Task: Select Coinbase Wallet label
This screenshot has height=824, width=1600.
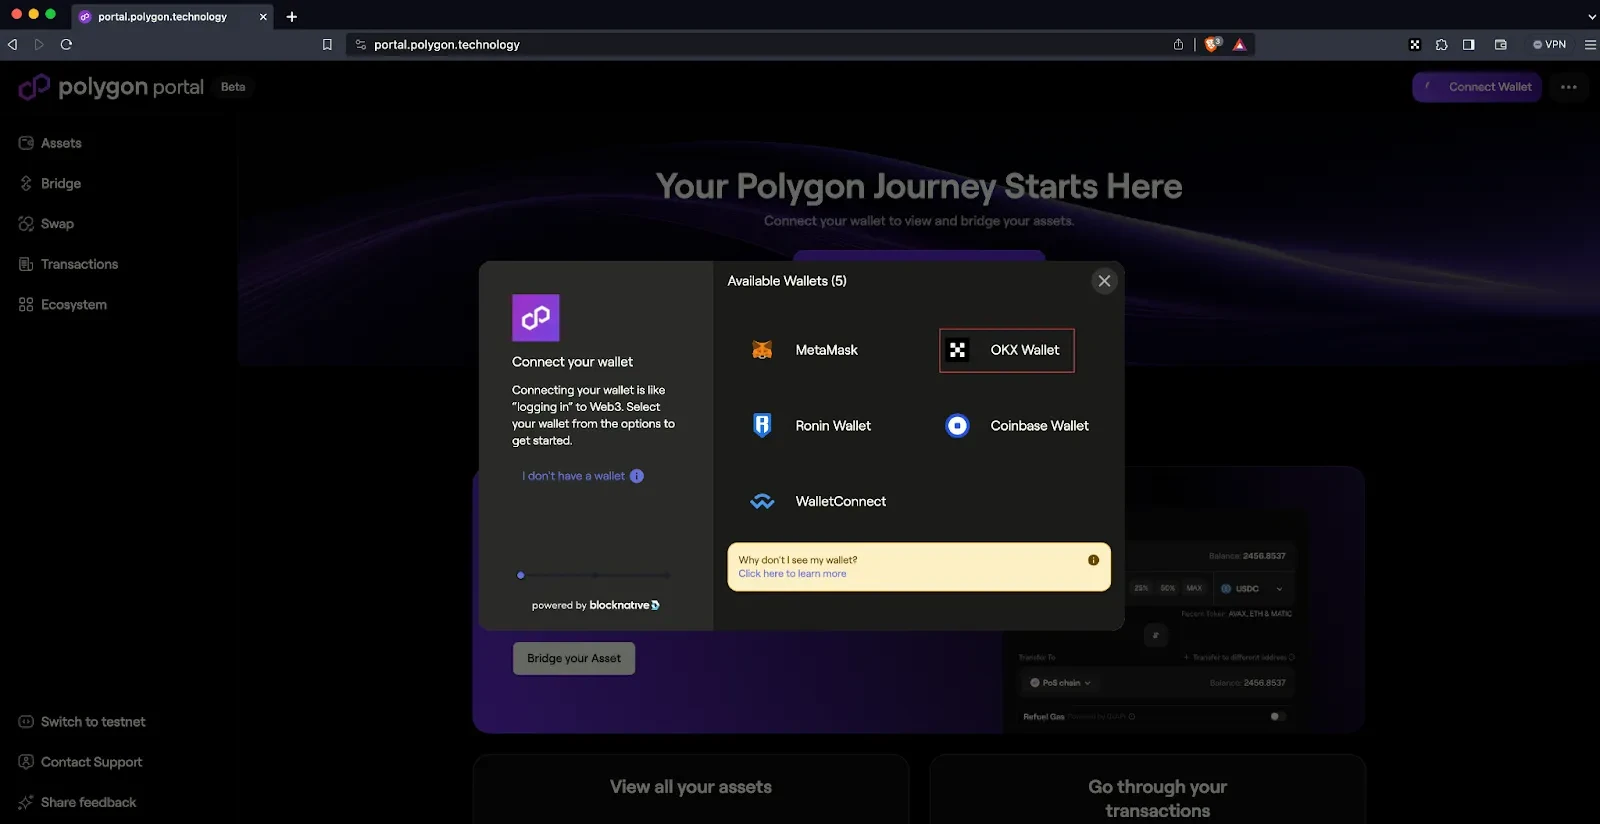Action: 1039,426
